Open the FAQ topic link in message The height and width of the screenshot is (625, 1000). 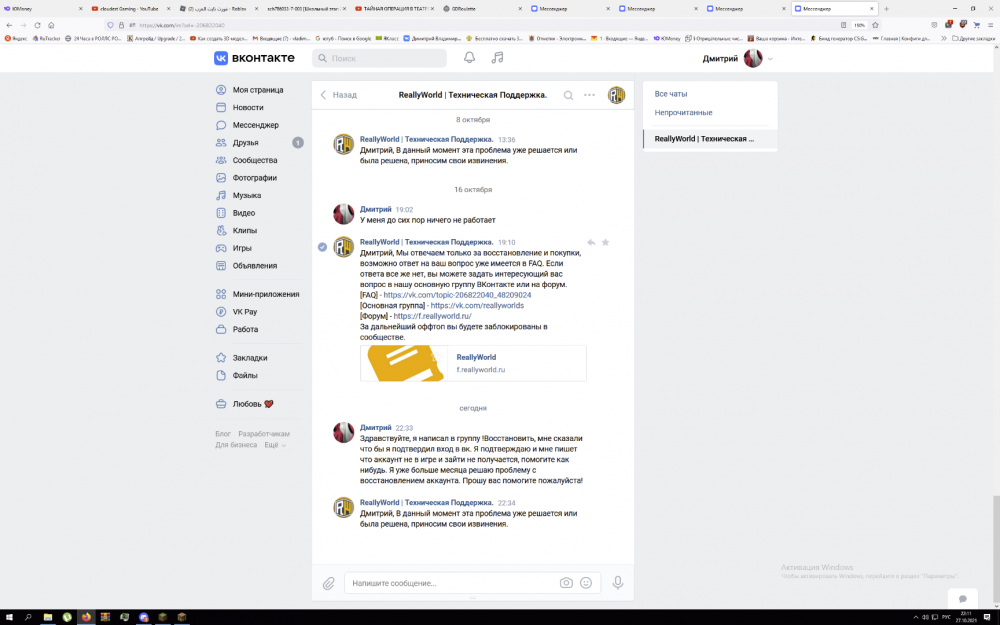[457, 295]
